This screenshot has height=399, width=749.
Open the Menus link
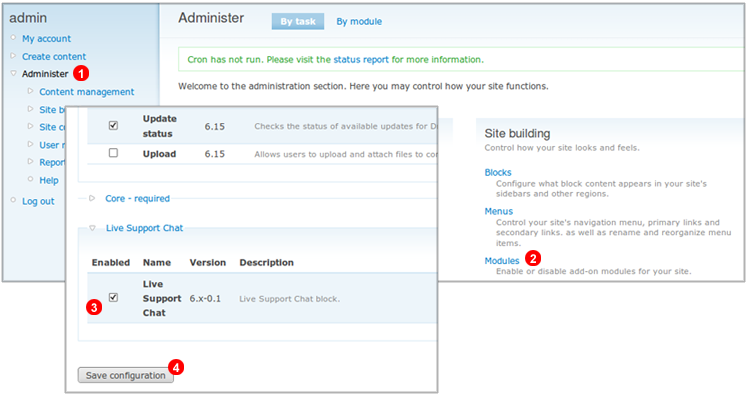(498, 211)
